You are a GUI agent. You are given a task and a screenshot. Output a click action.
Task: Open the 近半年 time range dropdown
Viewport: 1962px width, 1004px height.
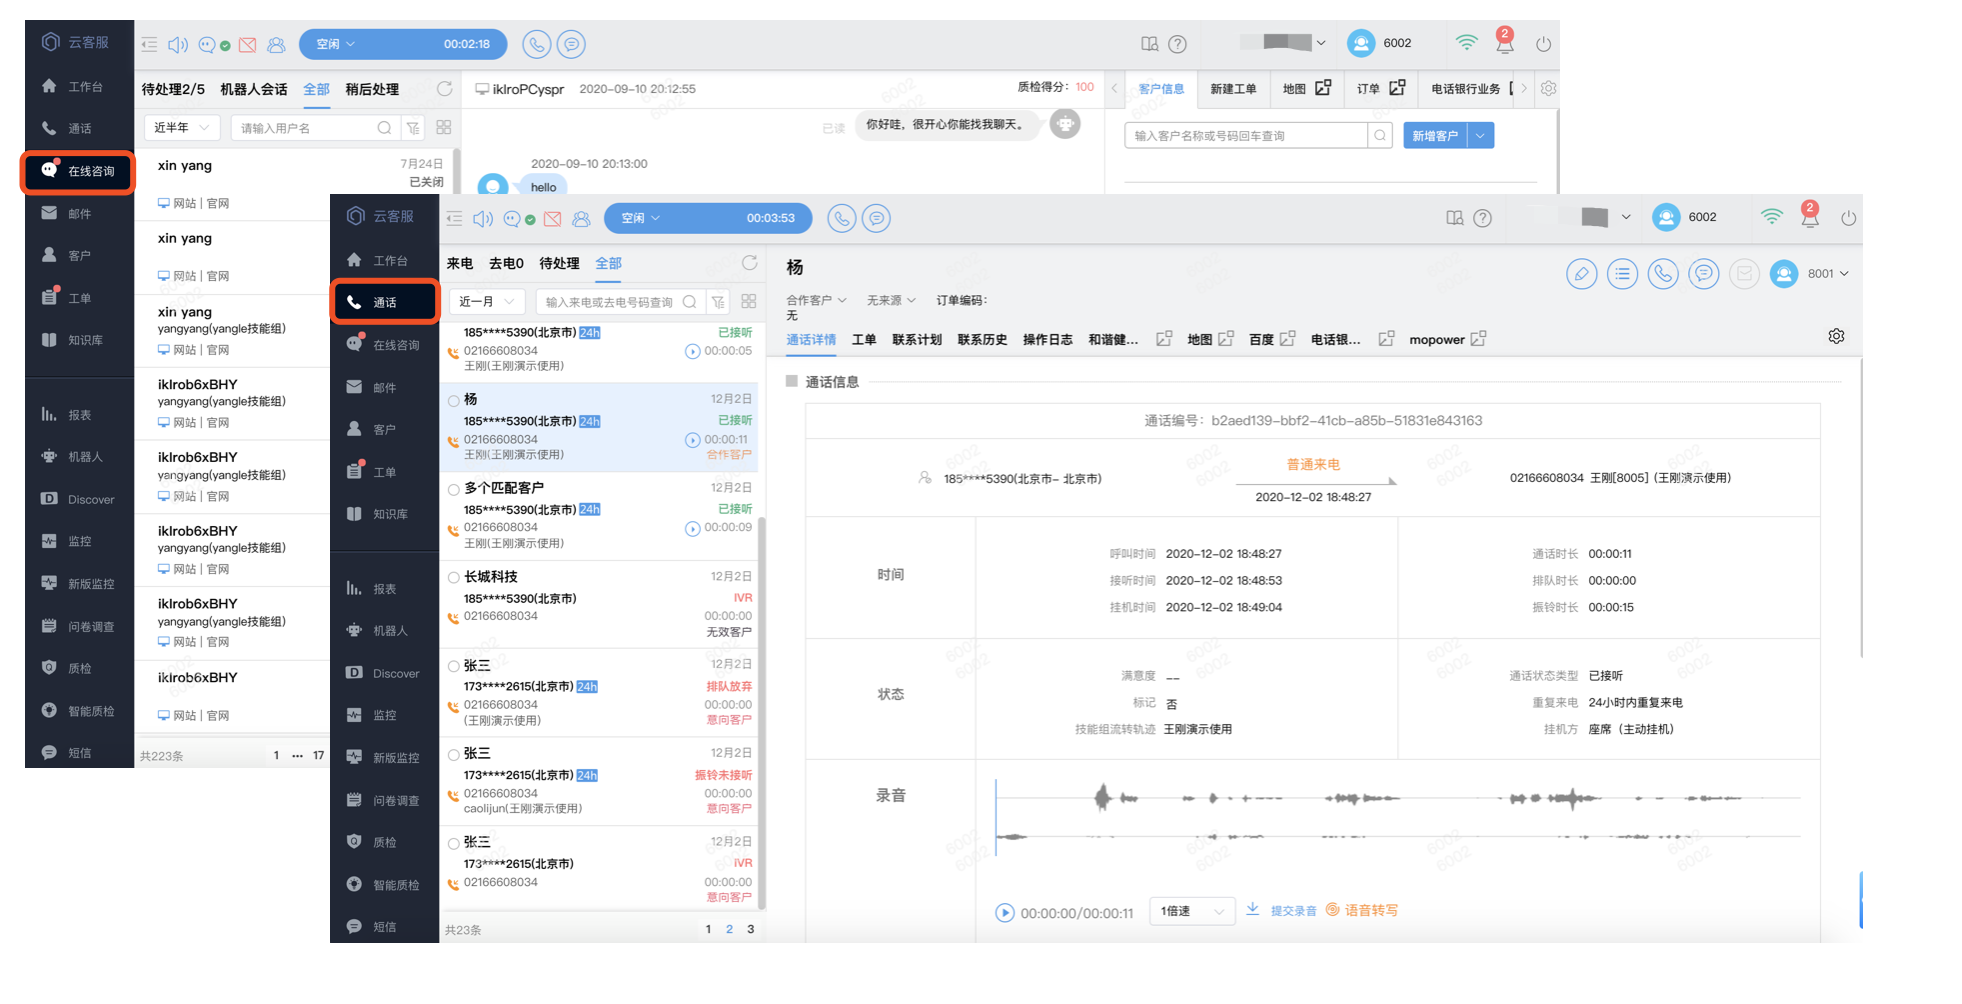182,128
